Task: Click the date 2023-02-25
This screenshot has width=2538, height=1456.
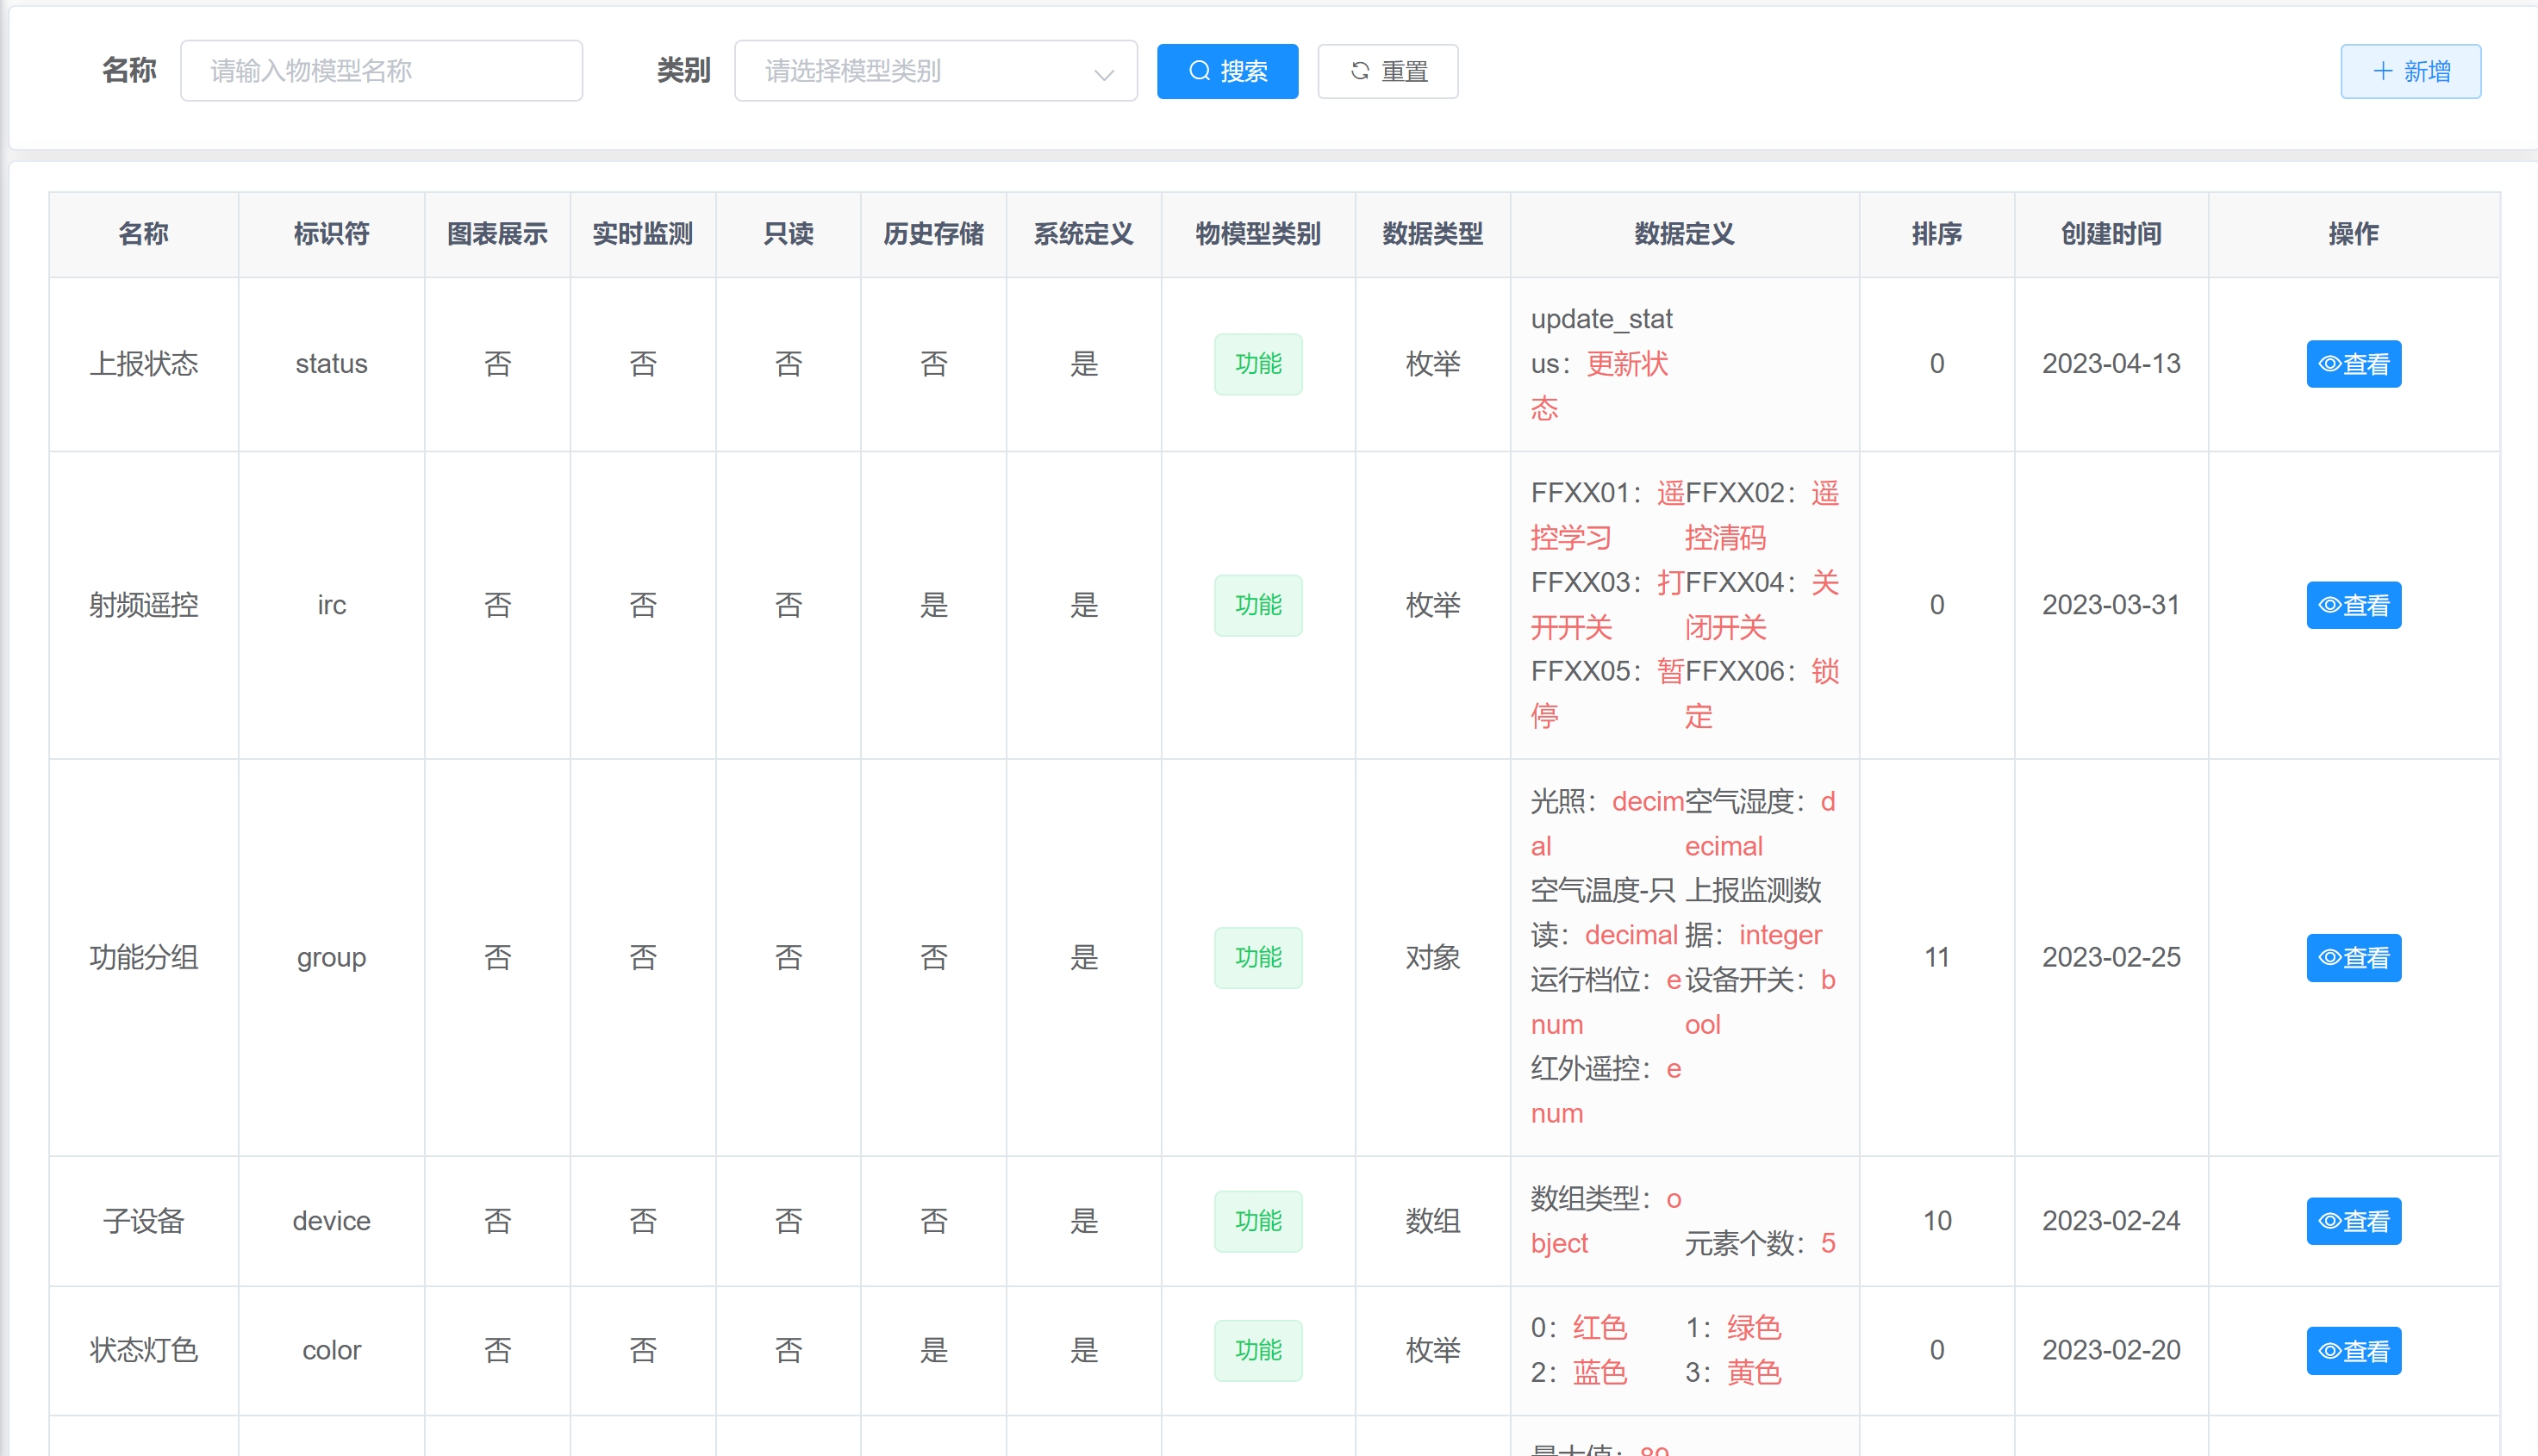Action: 2111,958
